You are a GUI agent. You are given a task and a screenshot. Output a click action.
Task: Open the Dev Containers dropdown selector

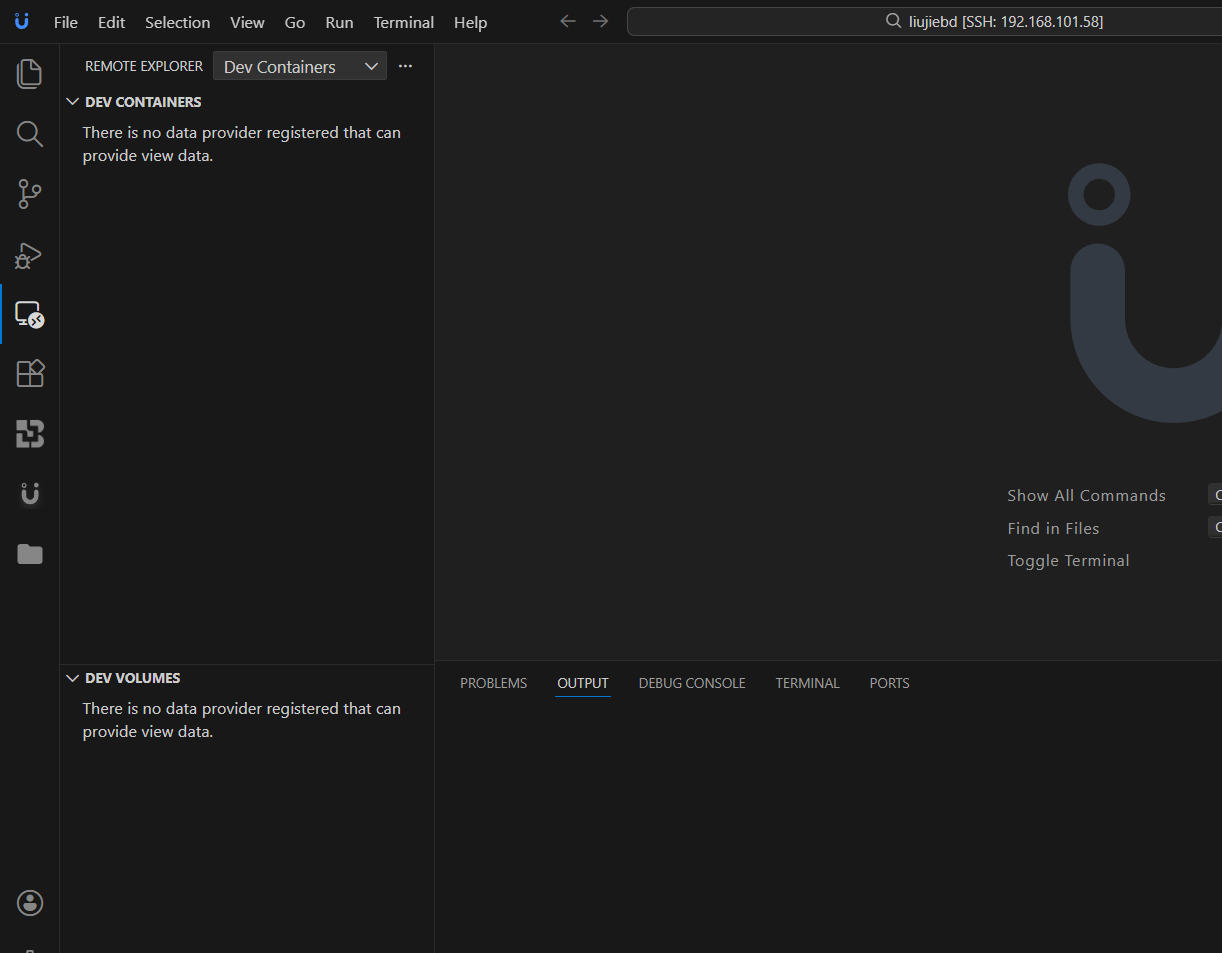pos(299,66)
